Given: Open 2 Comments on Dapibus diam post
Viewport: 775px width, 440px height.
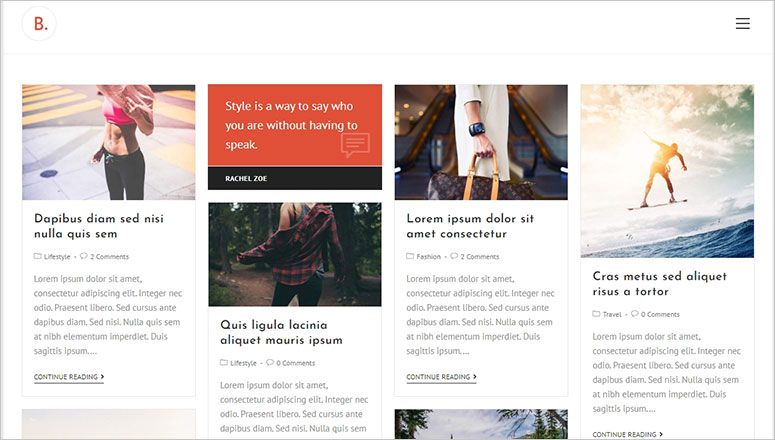Looking at the screenshot, I should (x=109, y=257).
